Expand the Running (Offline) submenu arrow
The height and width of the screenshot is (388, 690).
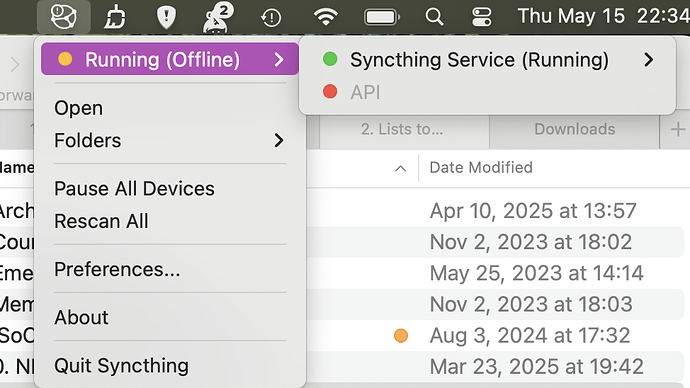point(279,59)
